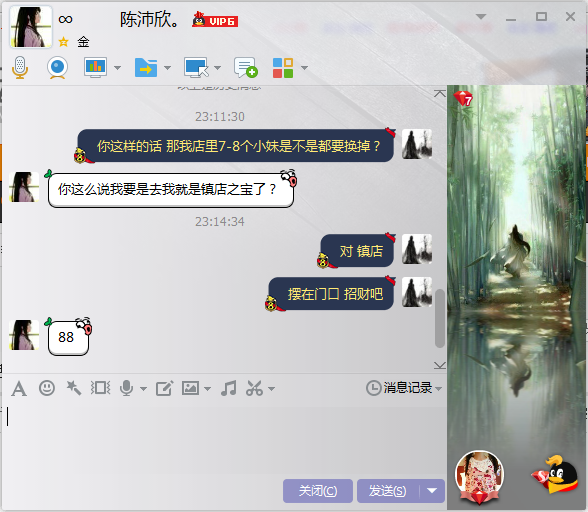Screen dimensions: 588x512
Task: Click the 发送(S) send button
Action: [x=388, y=491]
